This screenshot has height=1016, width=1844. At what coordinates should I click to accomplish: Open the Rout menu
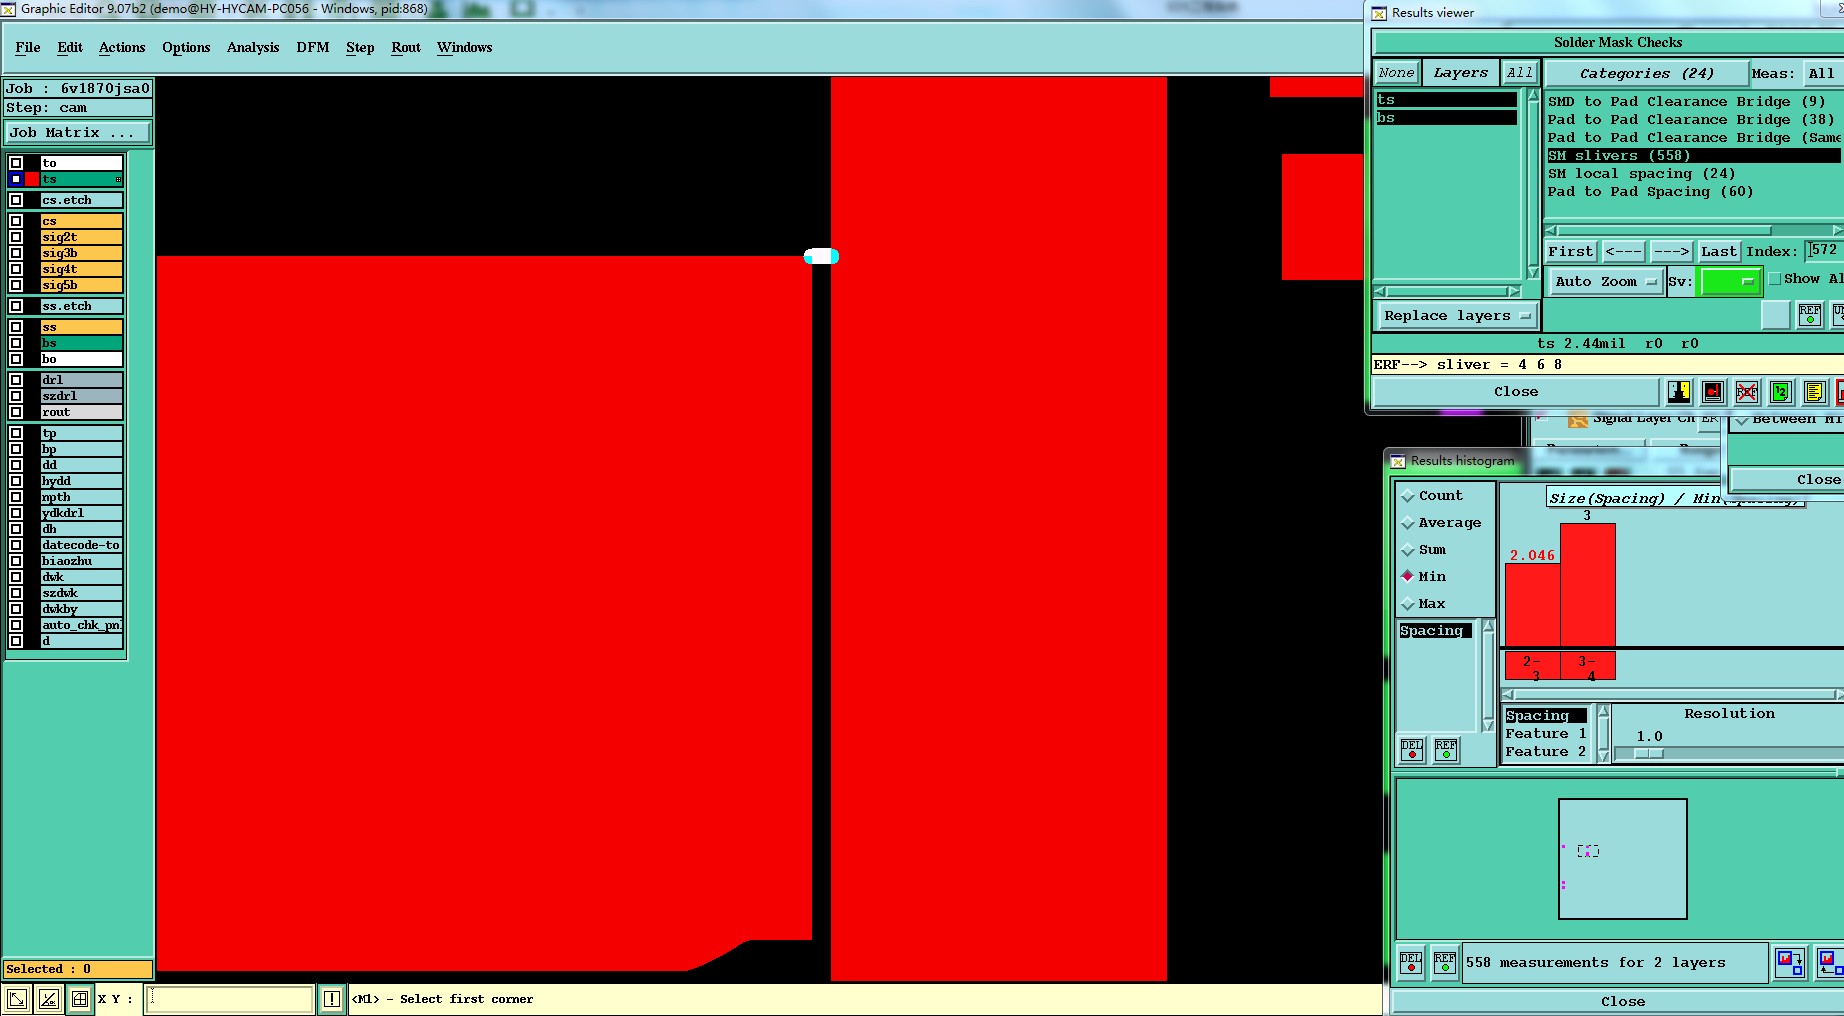tap(406, 47)
